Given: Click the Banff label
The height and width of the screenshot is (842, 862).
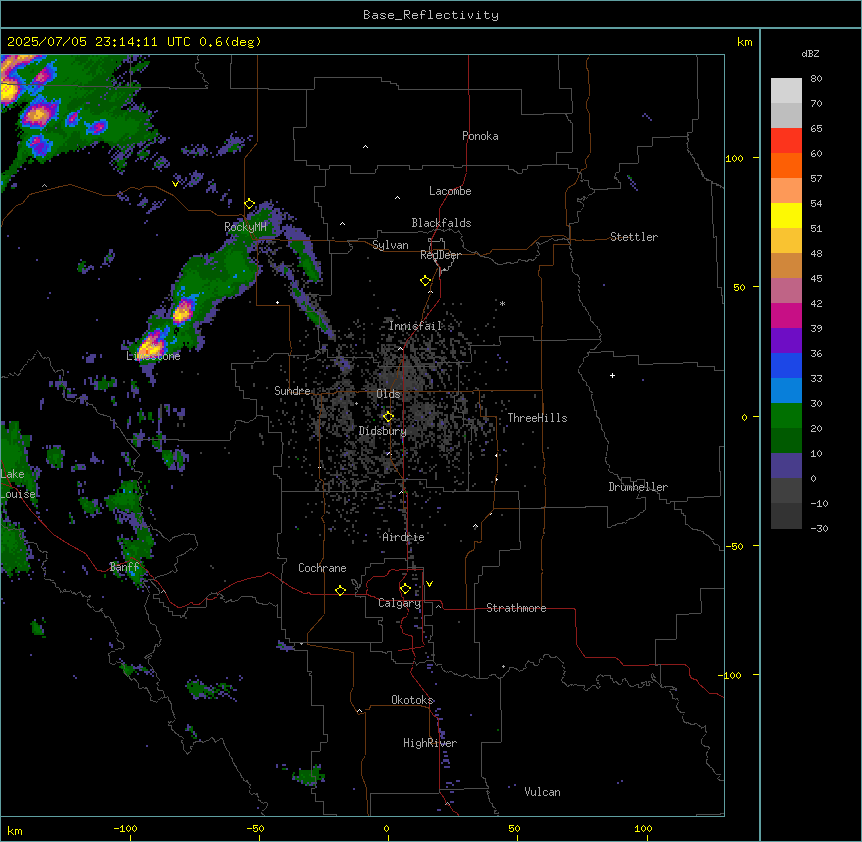Looking at the screenshot, I should tap(124, 567).
